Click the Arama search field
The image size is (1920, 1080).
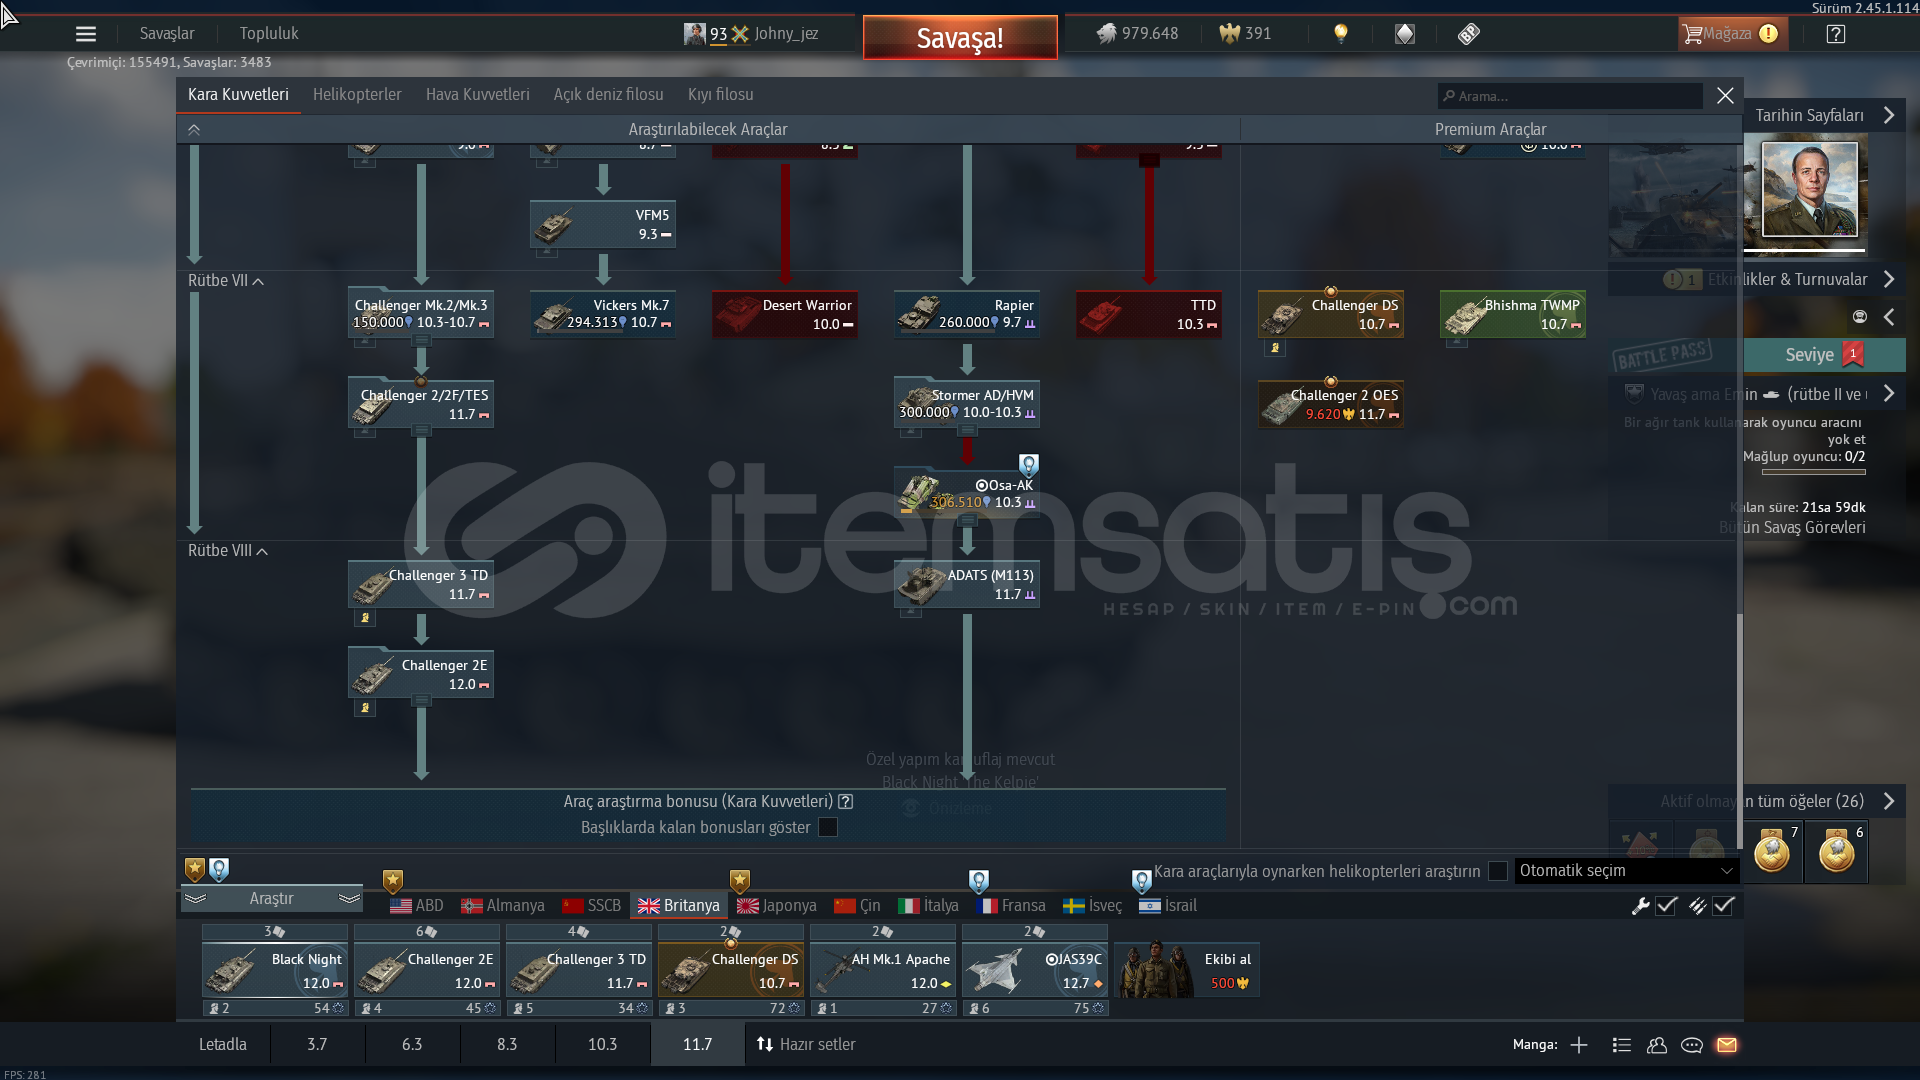[1570, 96]
